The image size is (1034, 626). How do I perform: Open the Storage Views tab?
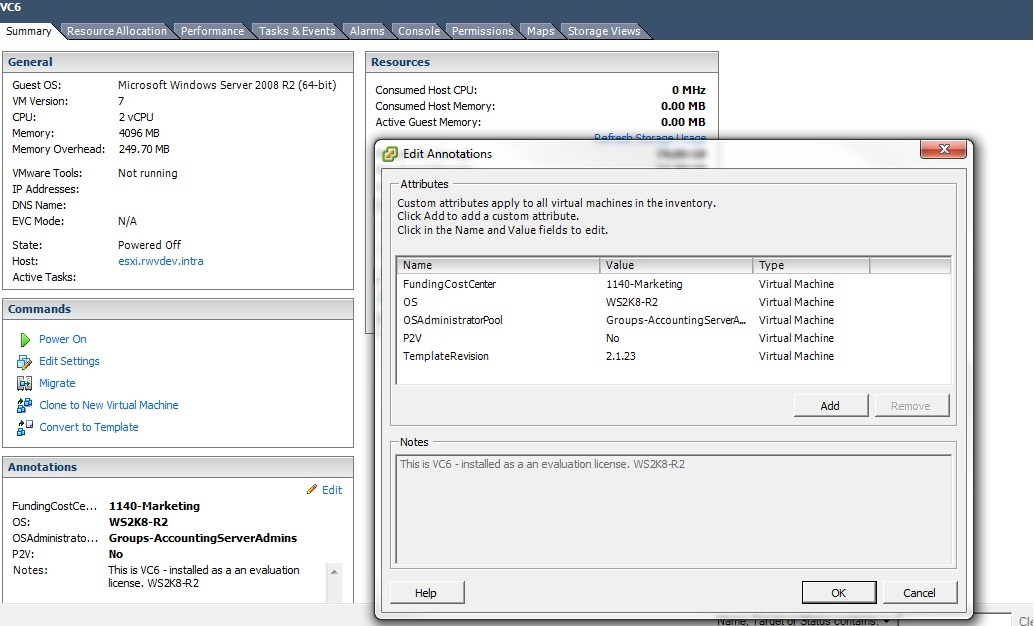click(604, 31)
